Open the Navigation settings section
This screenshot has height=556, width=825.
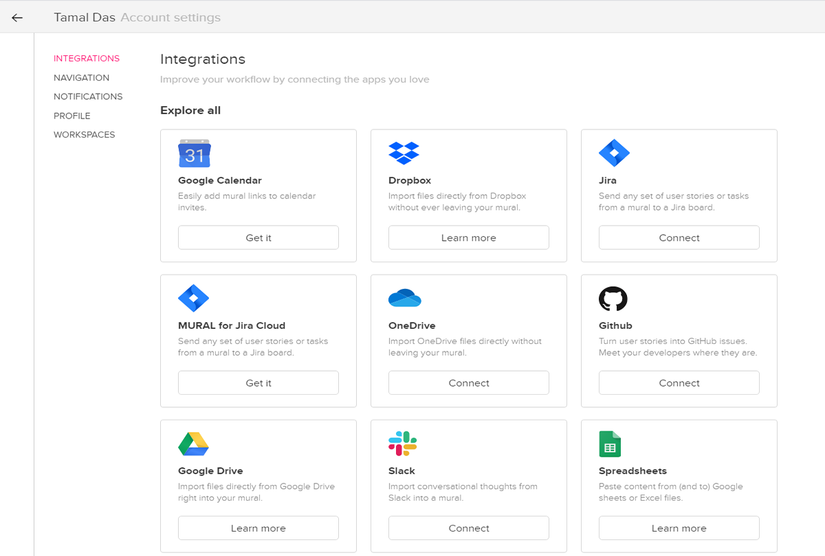tap(82, 78)
